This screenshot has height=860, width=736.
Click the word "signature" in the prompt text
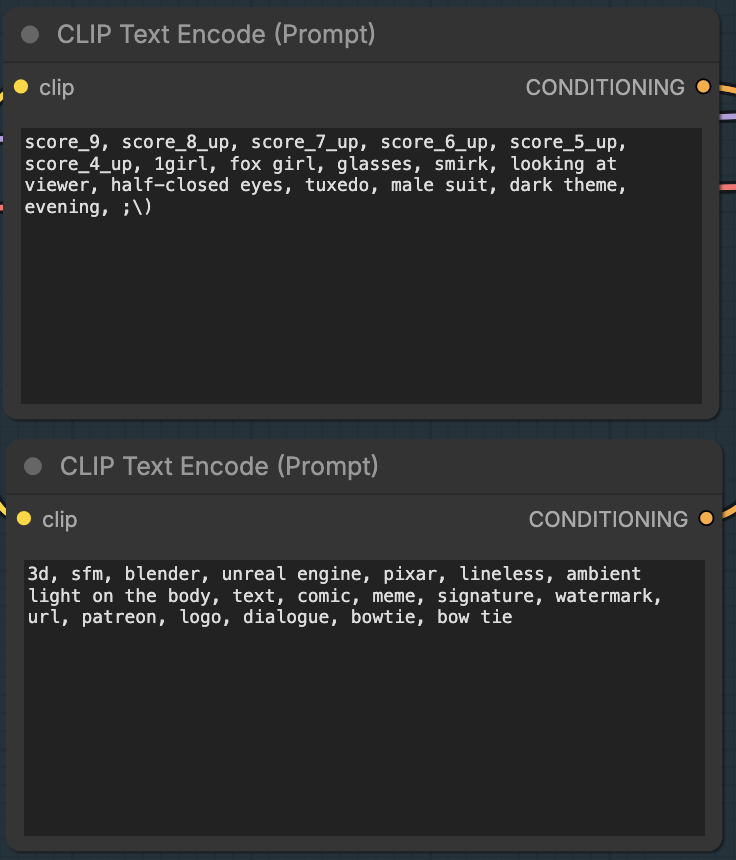pyautogui.click(x=490, y=596)
